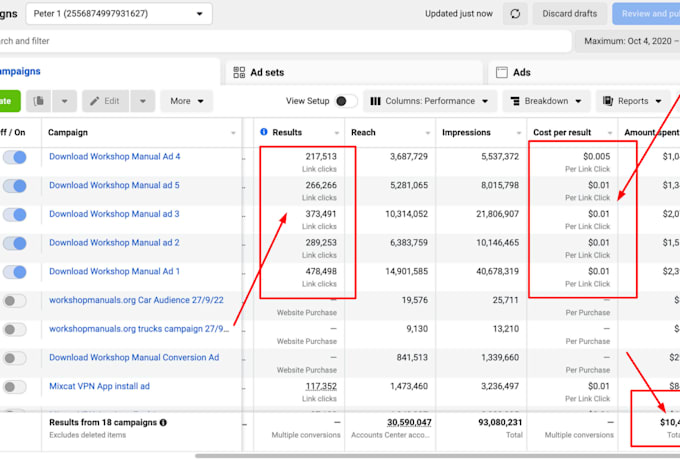
Task: Switch to the Ads tab
Action: tap(584, 72)
